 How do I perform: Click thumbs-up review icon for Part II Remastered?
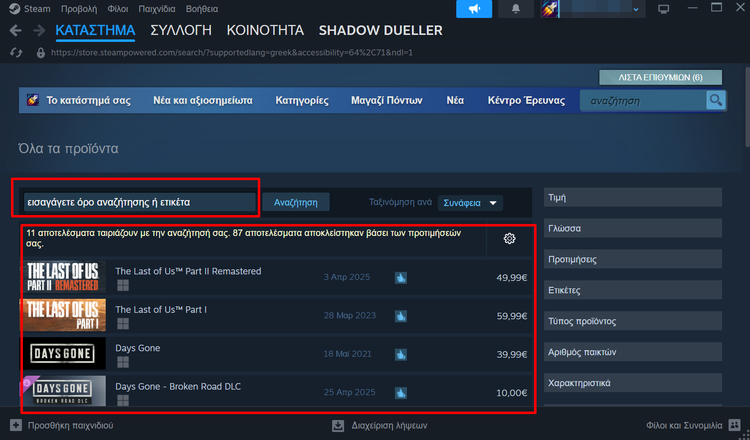(401, 277)
